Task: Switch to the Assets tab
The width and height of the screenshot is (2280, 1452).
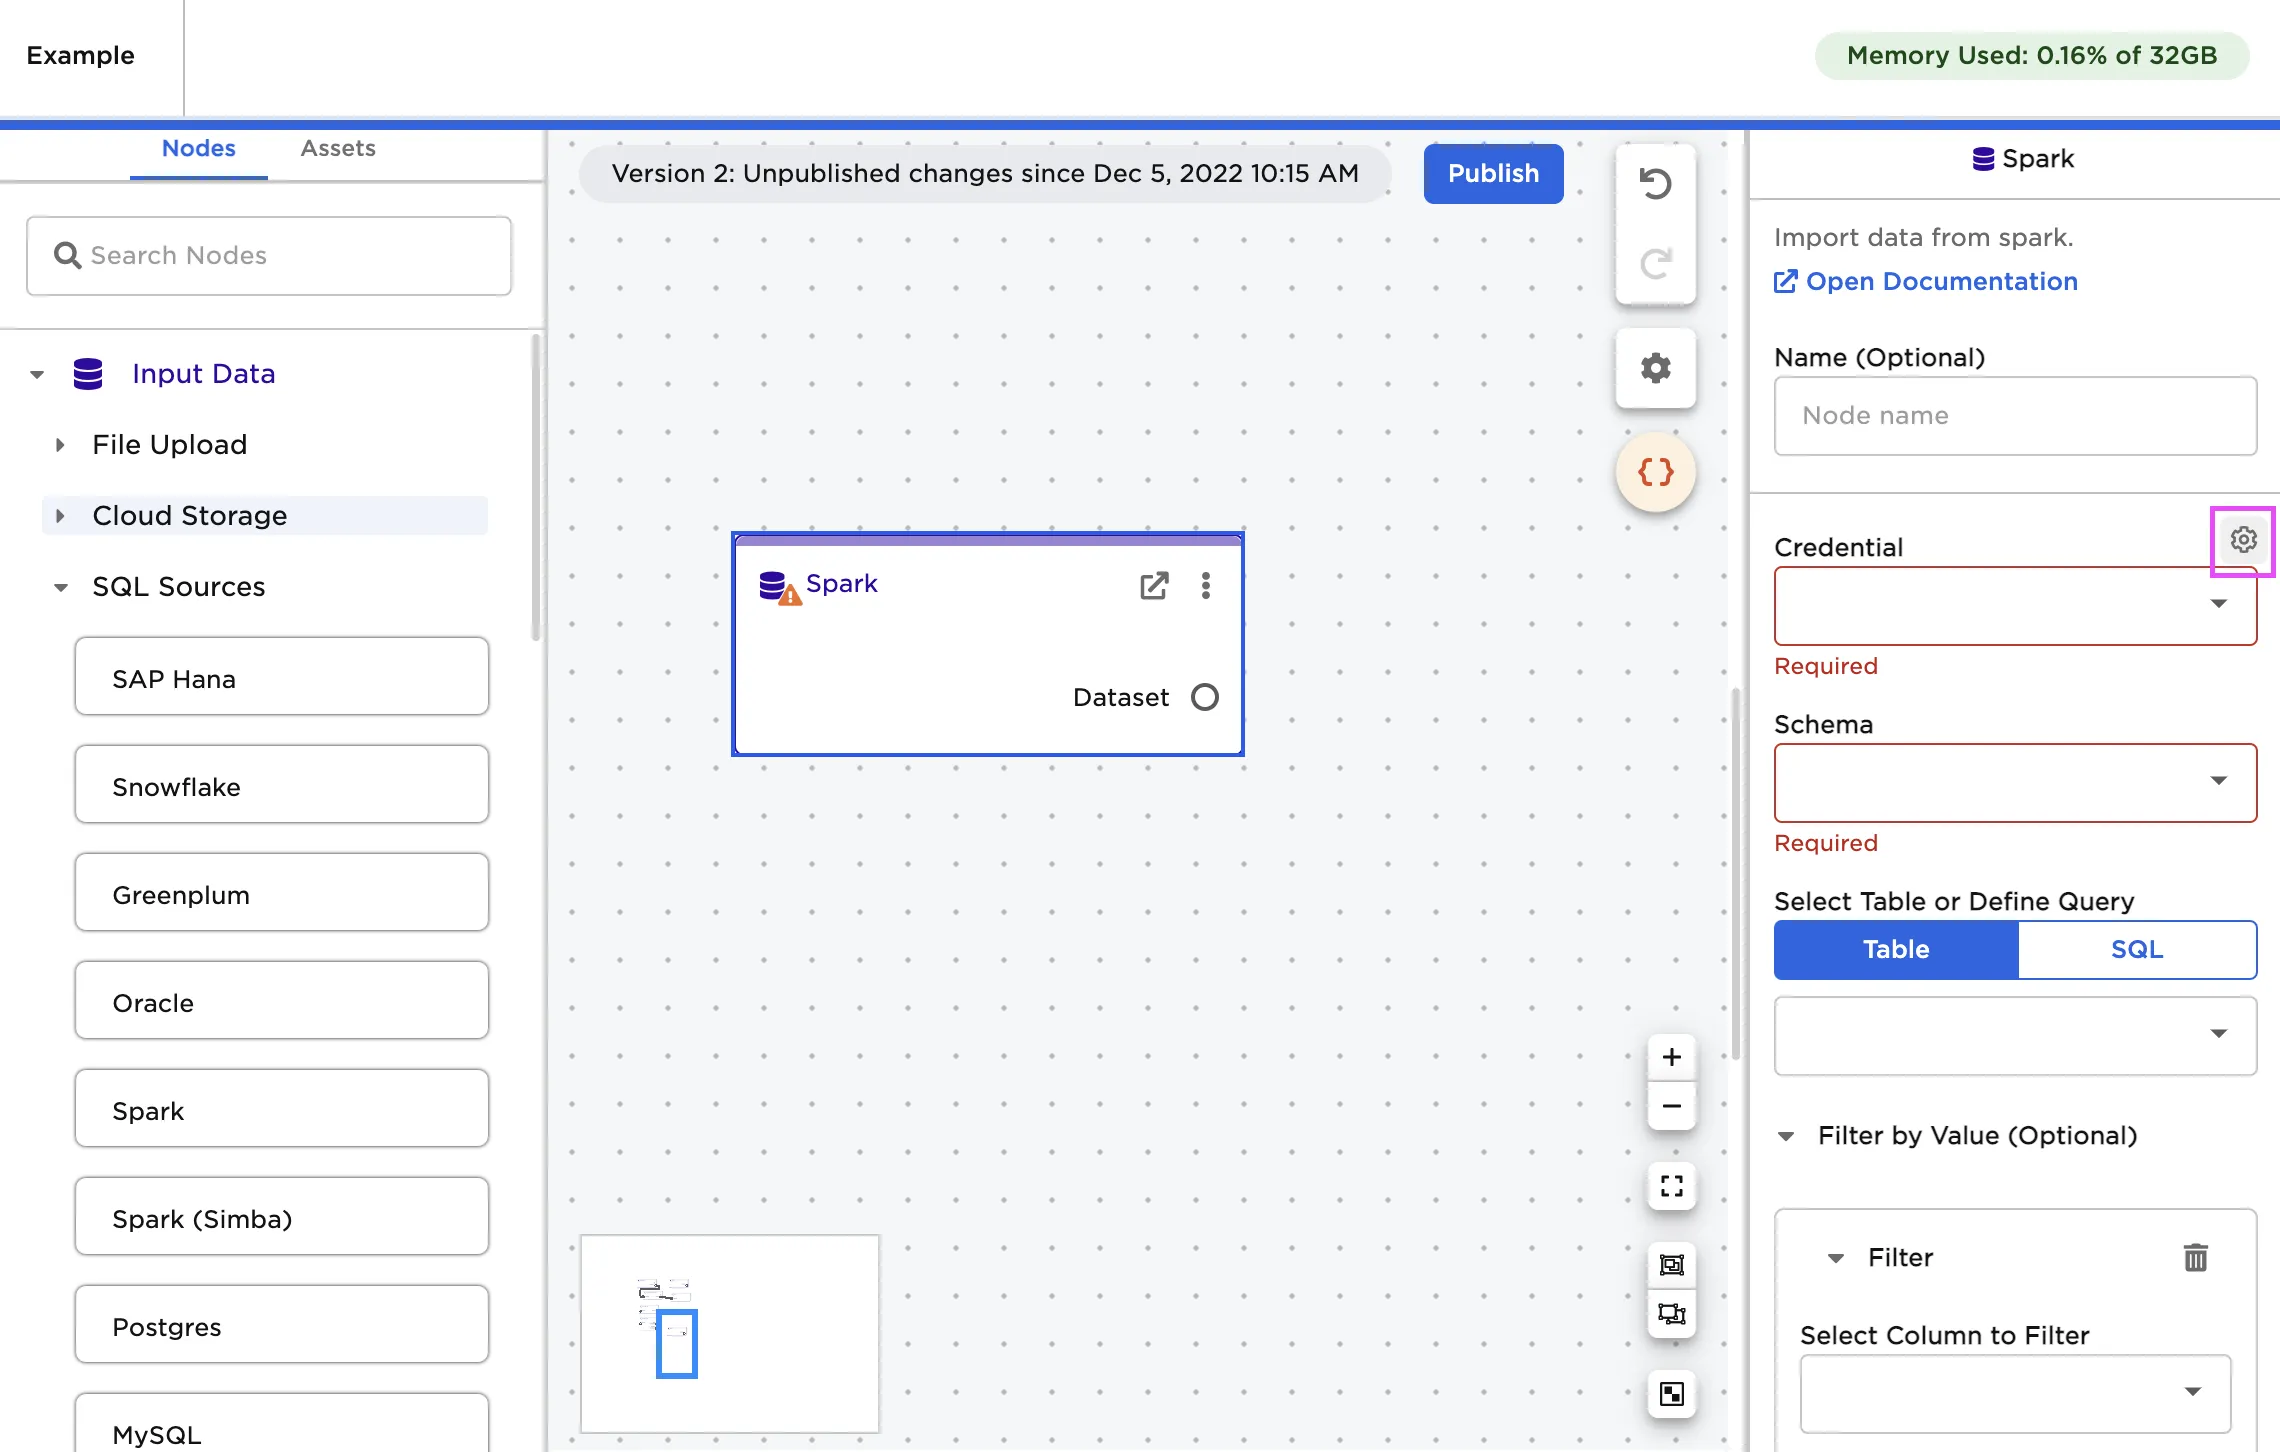Action: pyautogui.click(x=338, y=149)
